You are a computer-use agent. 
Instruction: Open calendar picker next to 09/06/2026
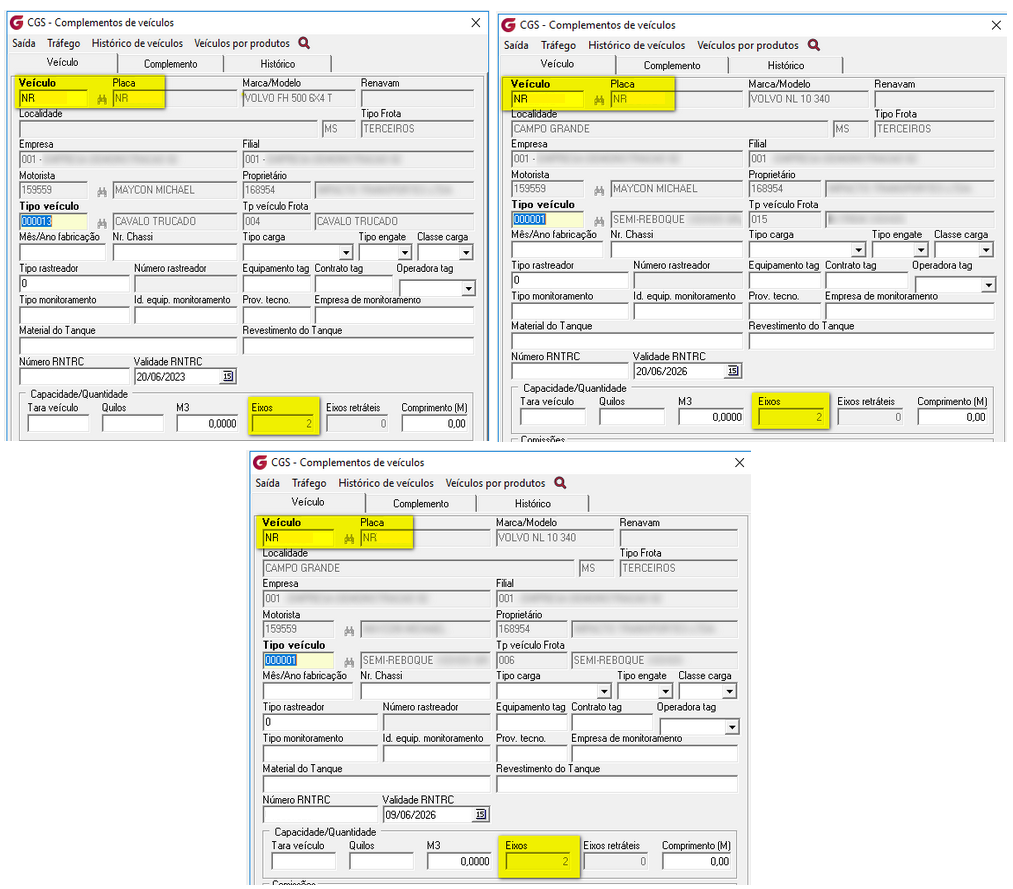pos(481,814)
